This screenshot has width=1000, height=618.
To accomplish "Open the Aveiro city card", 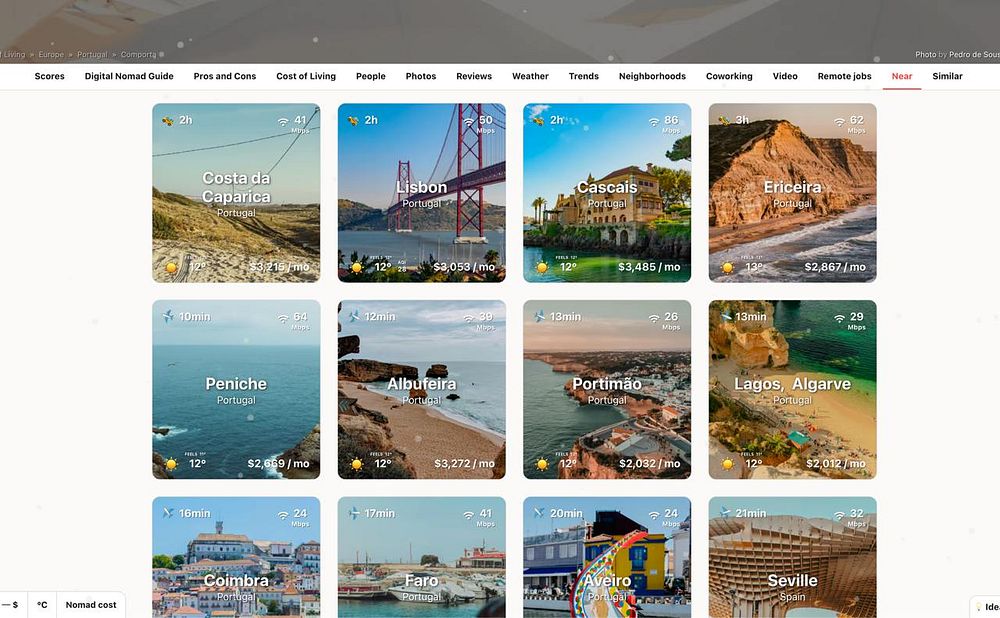I will pos(607,557).
